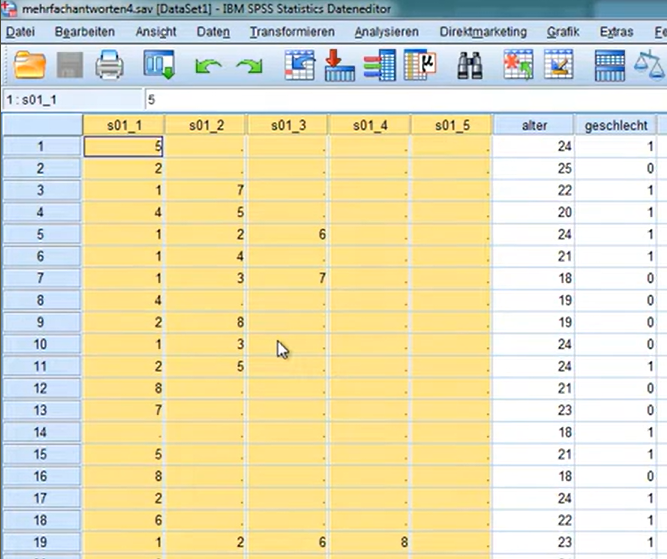Viewport: 667px width, 559px height.
Task: Open the Transformieren menu
Action: [x=292, y=32]
